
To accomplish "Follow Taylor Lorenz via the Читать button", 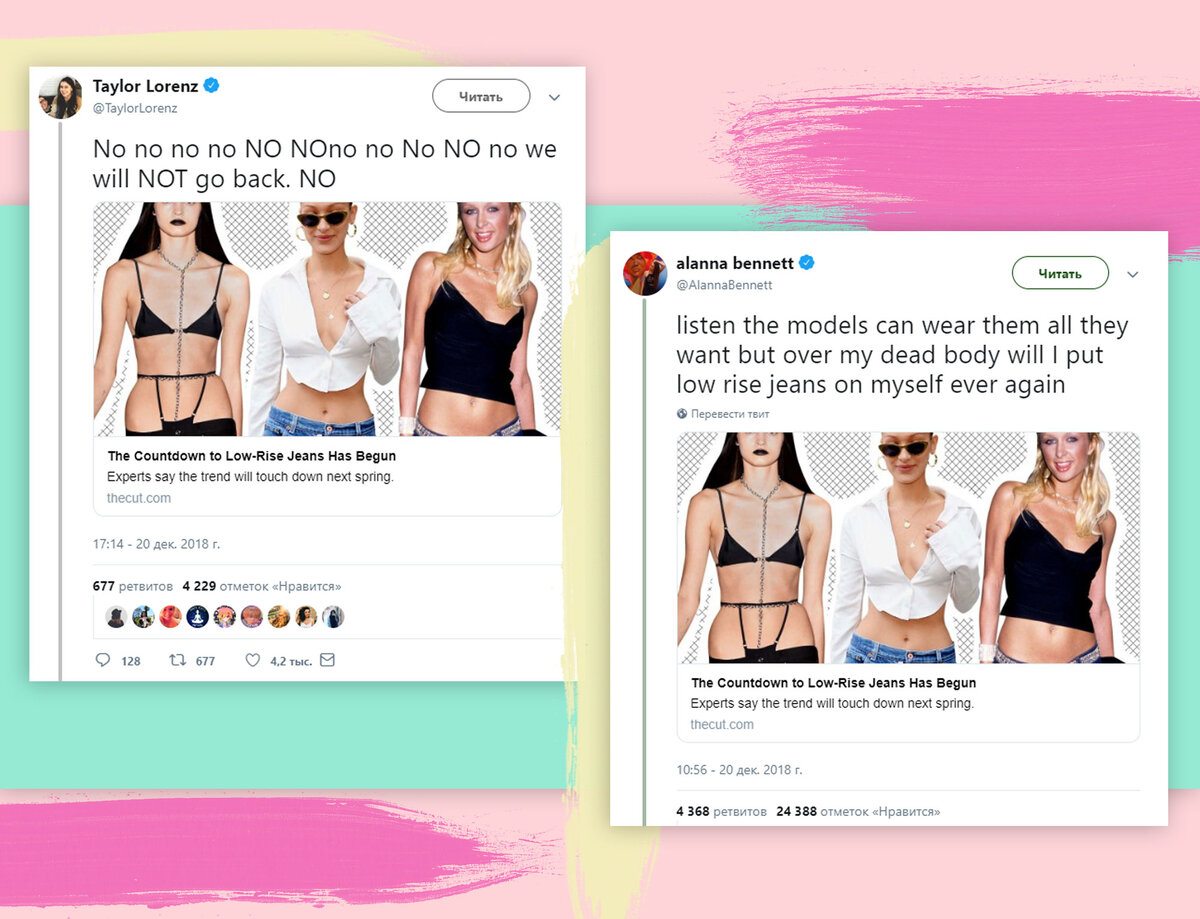I will (x=481, y=96).
